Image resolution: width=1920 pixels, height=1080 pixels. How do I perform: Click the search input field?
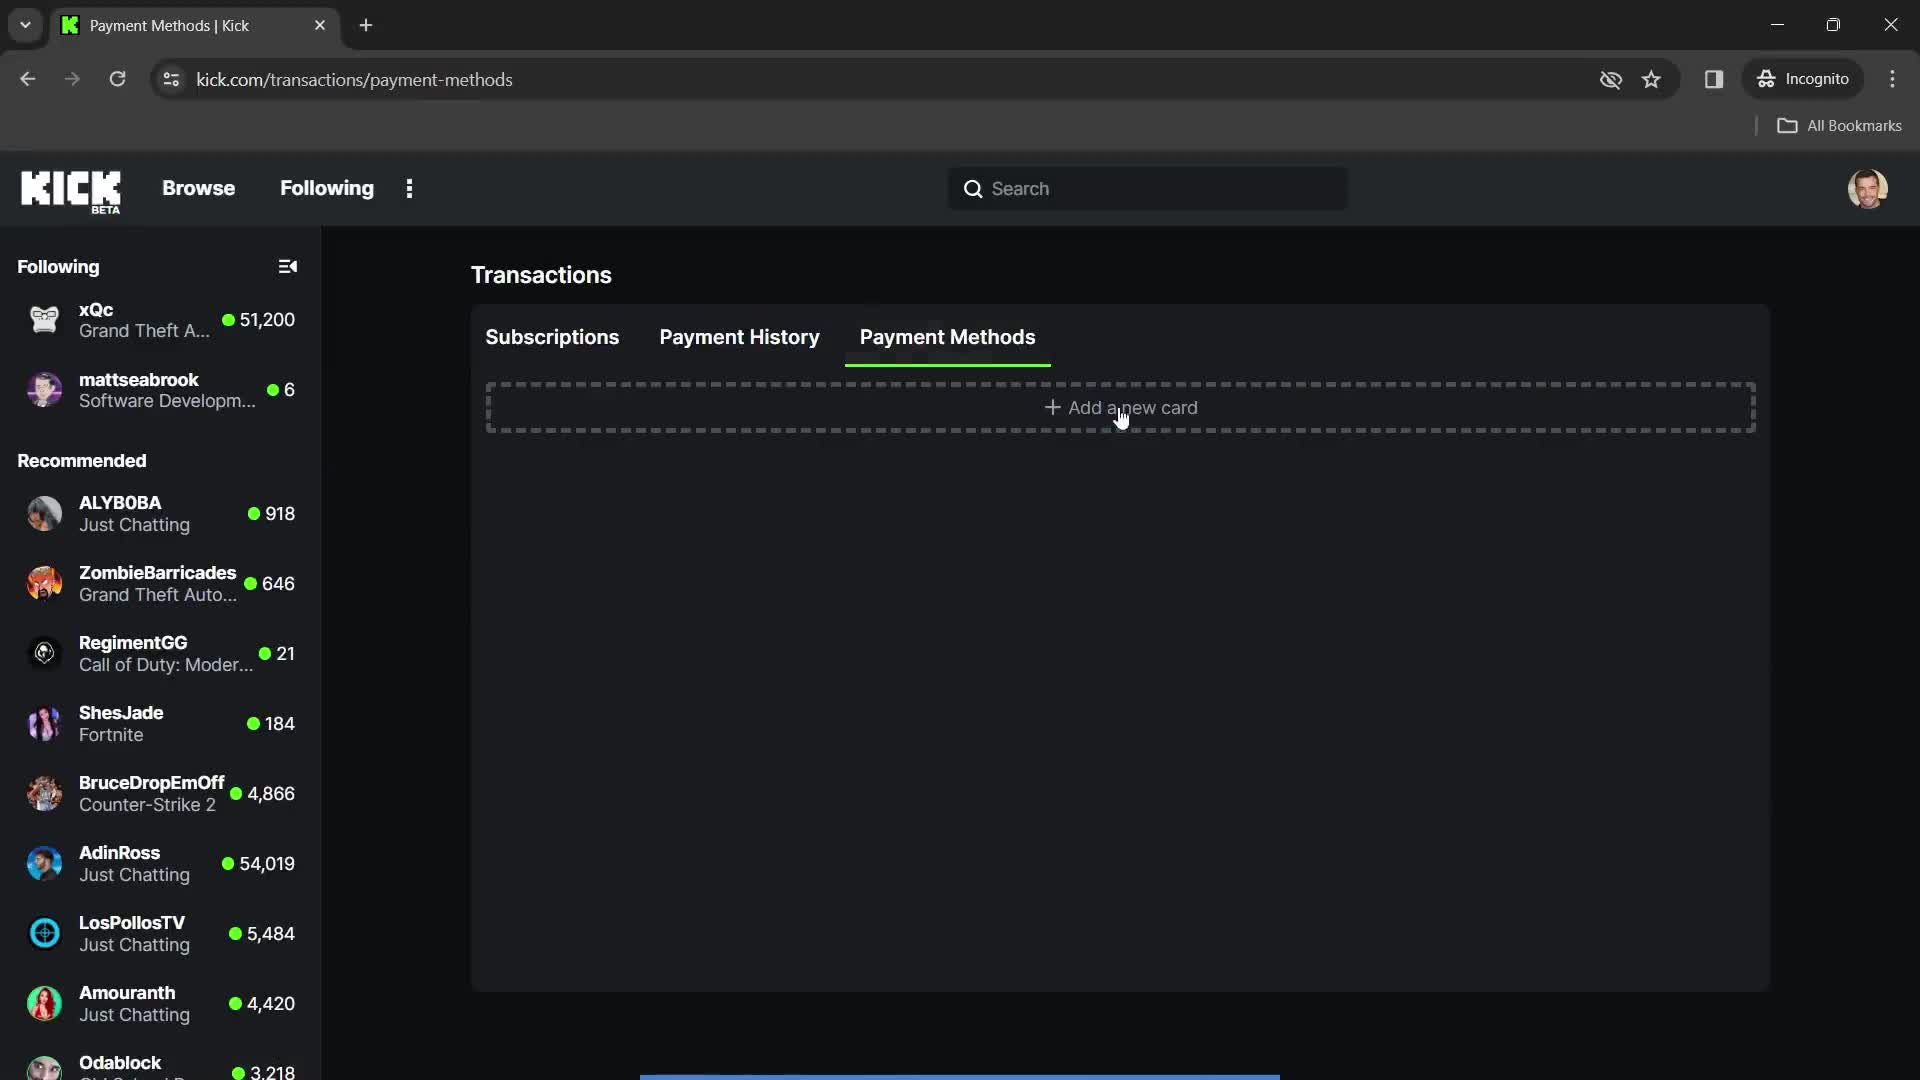point(1147,189)
